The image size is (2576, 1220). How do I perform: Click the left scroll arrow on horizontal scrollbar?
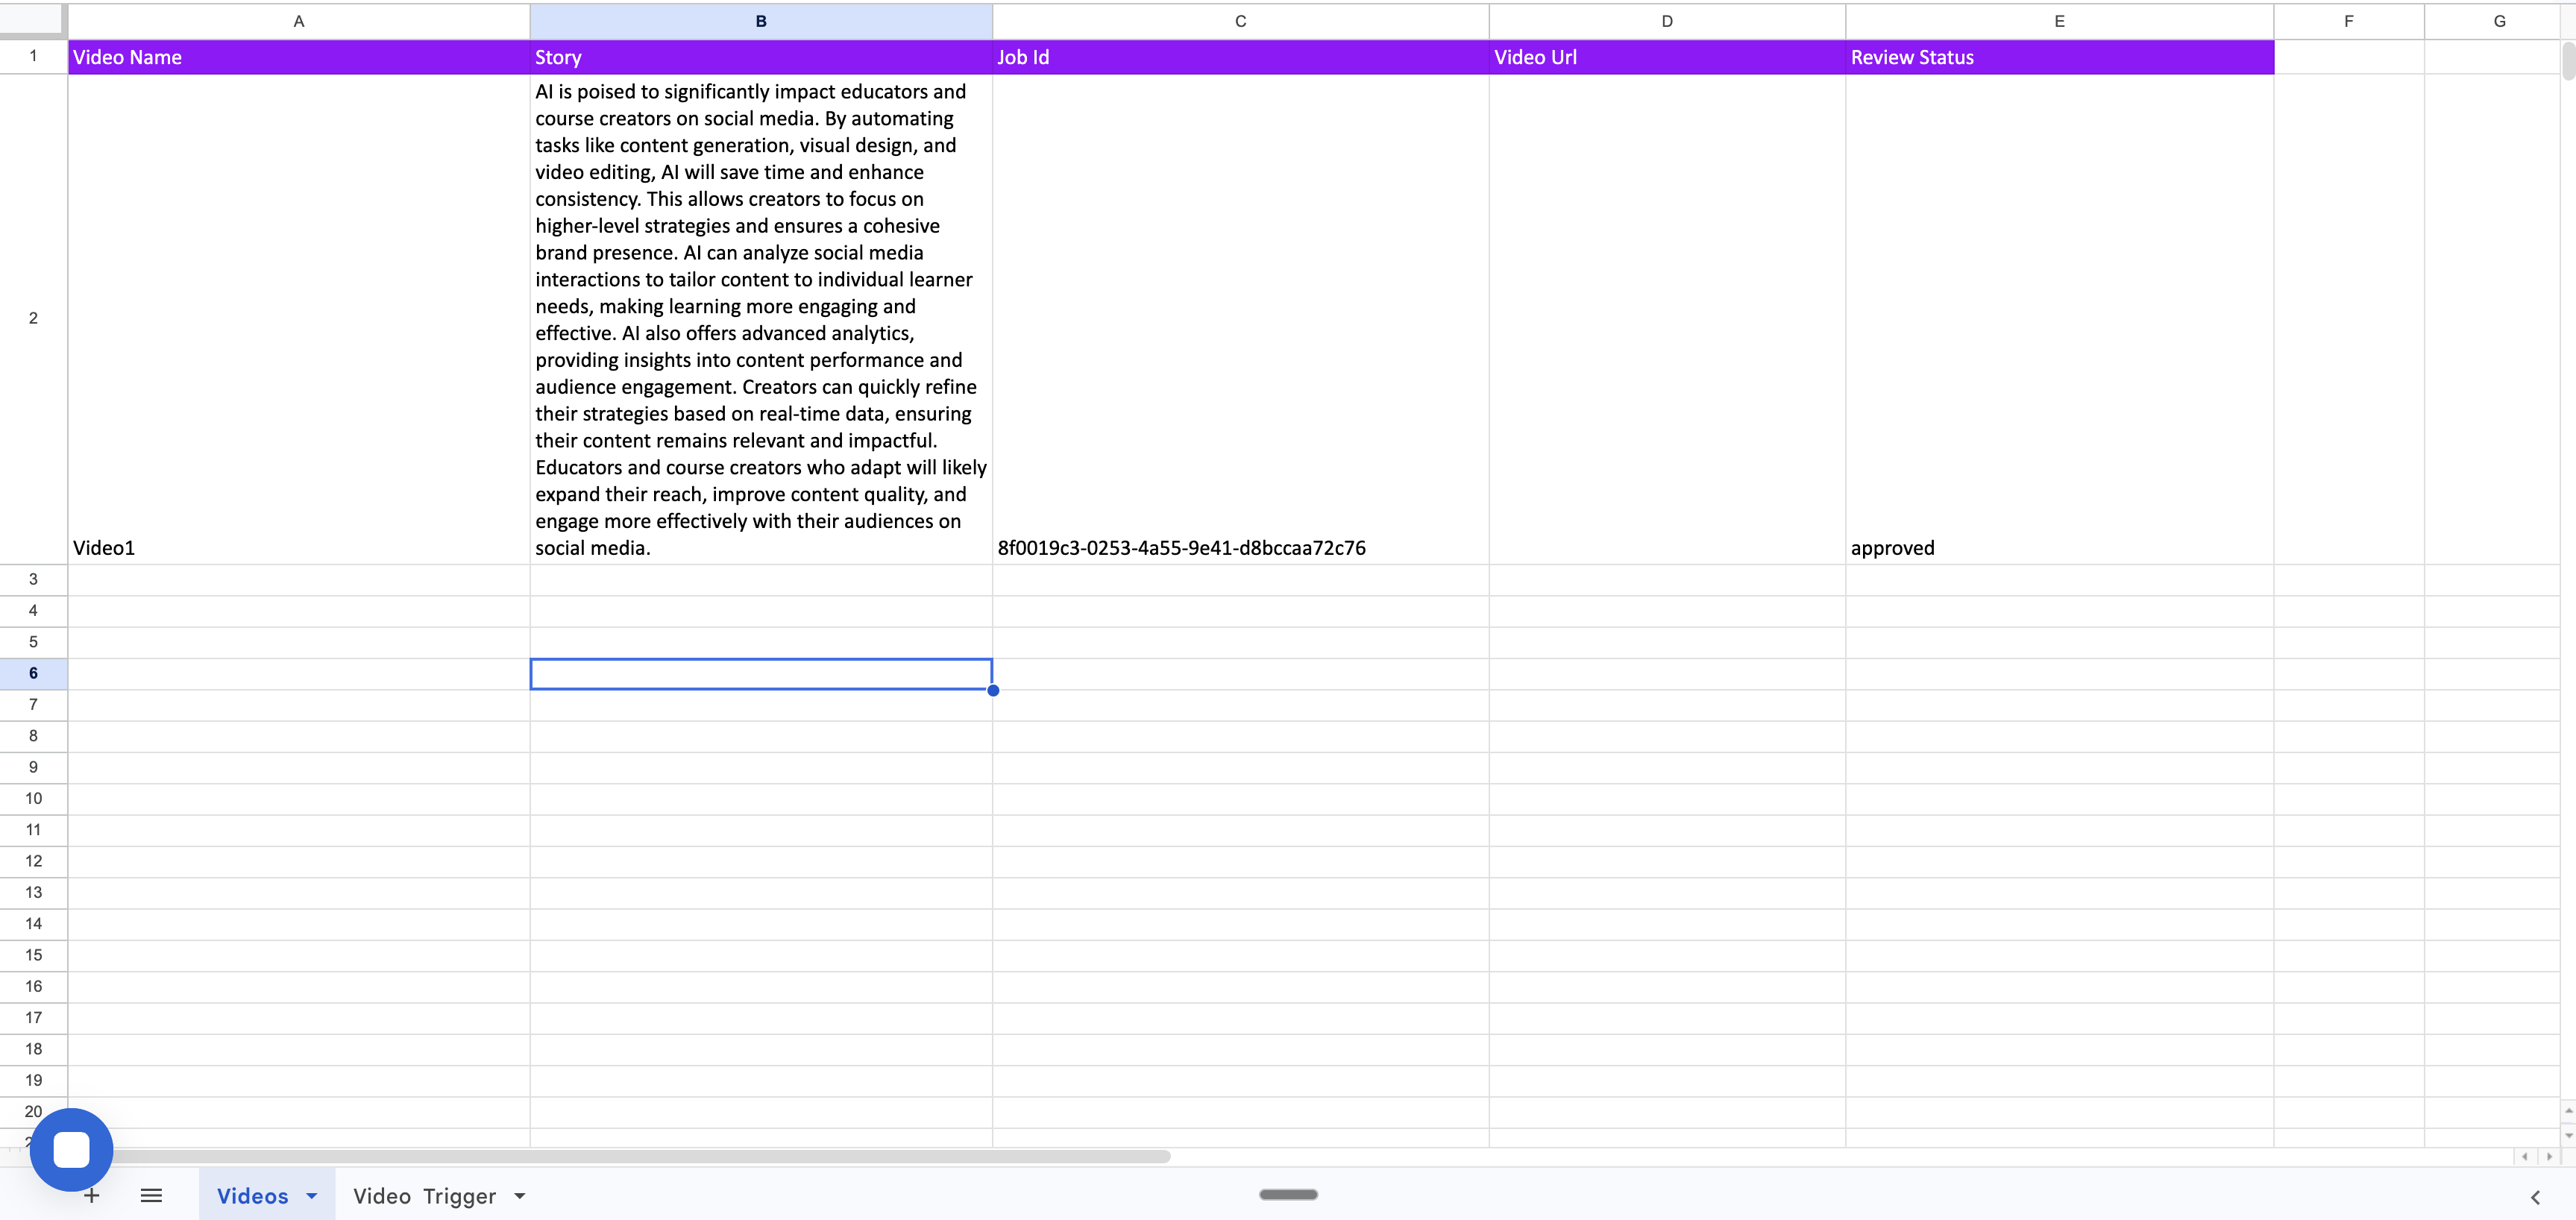pyautogui.click(x=2525, y=1157)
